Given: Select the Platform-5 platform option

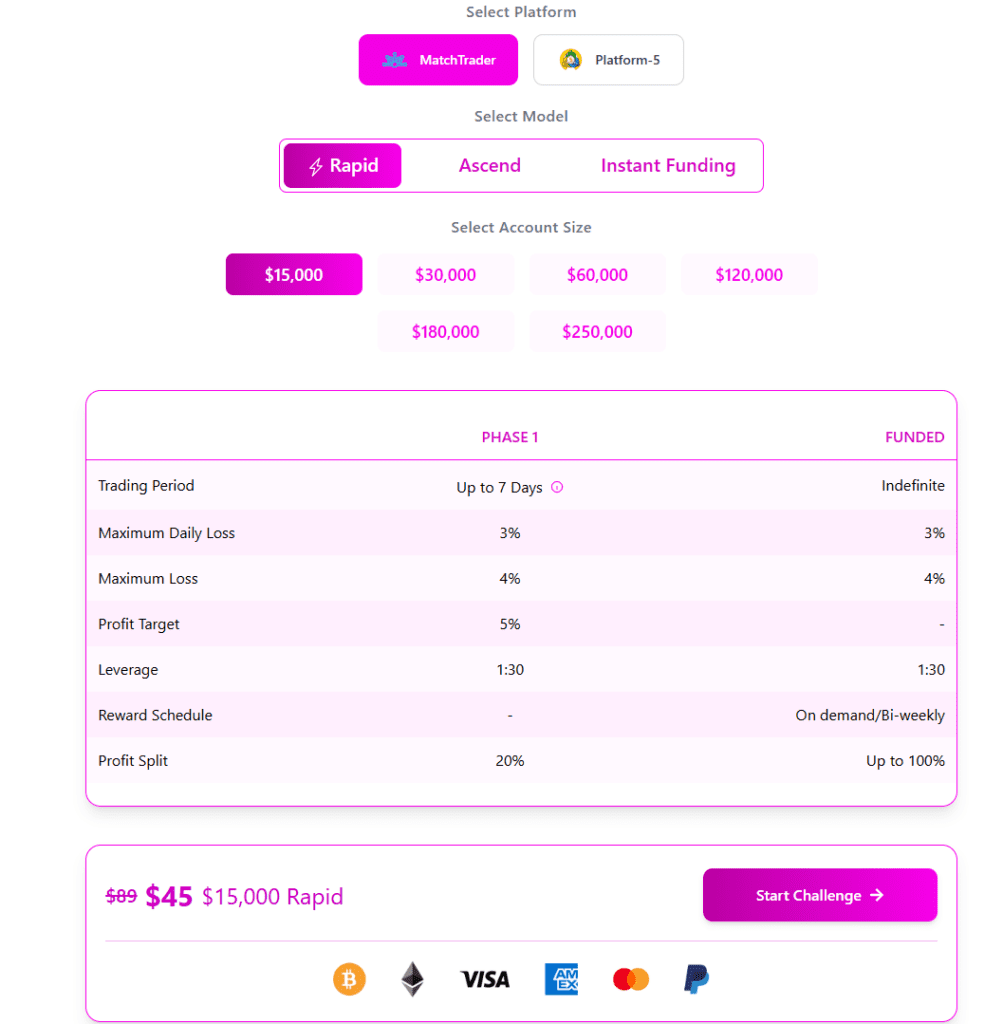Looking at the screenshot, I should click(x=609, y=60).
